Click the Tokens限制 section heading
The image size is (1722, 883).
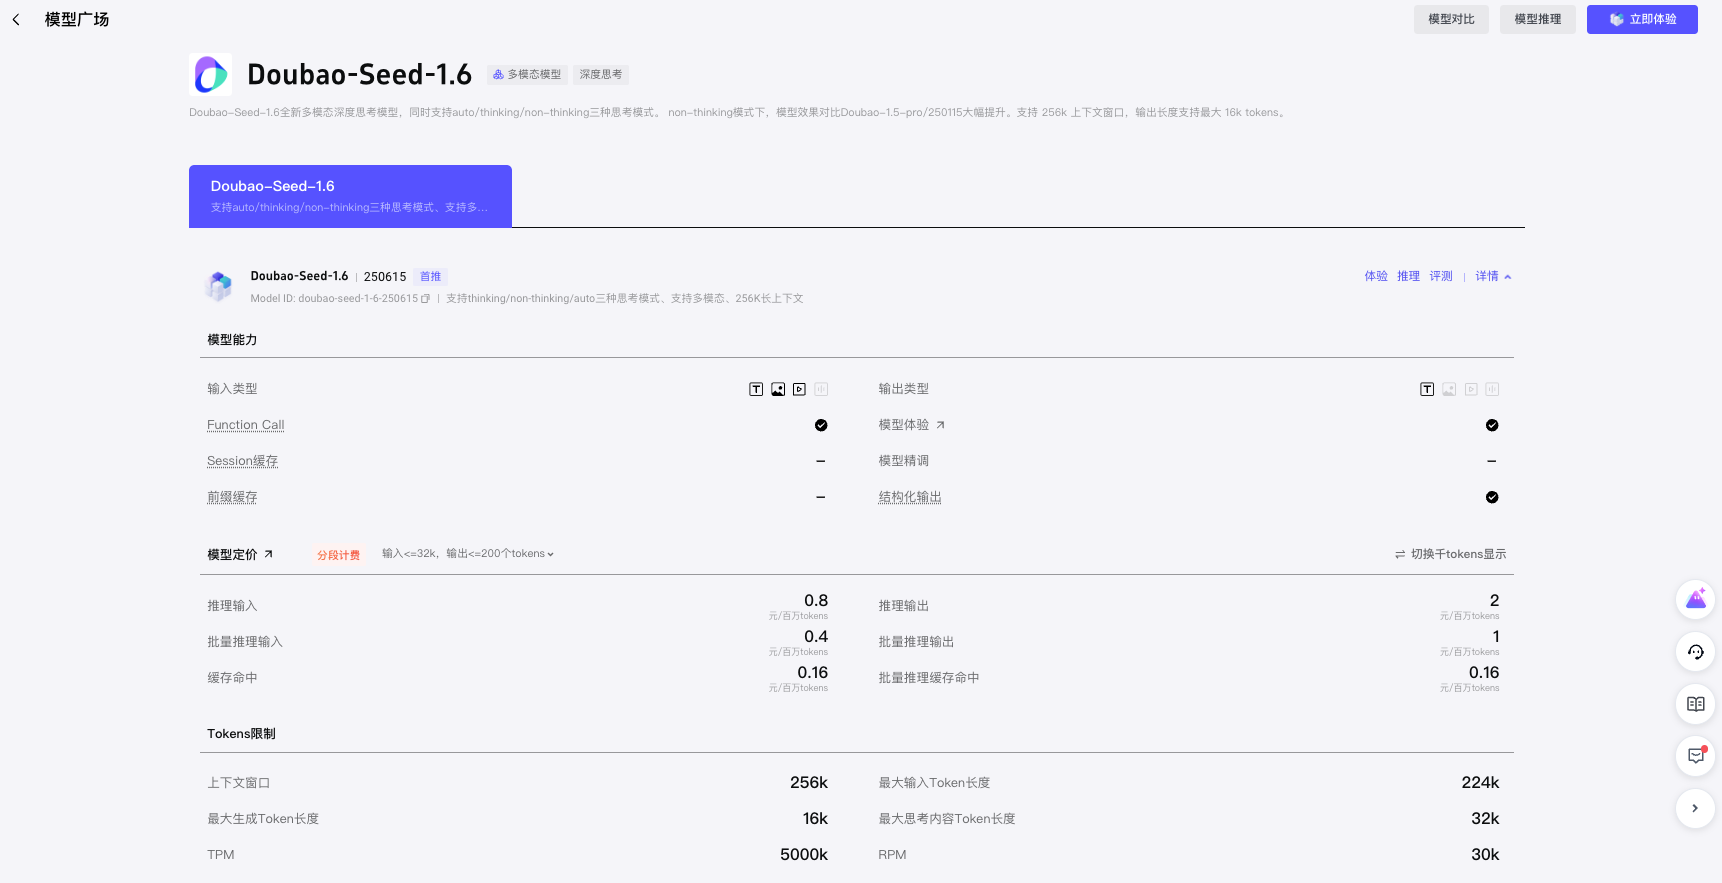241,734
